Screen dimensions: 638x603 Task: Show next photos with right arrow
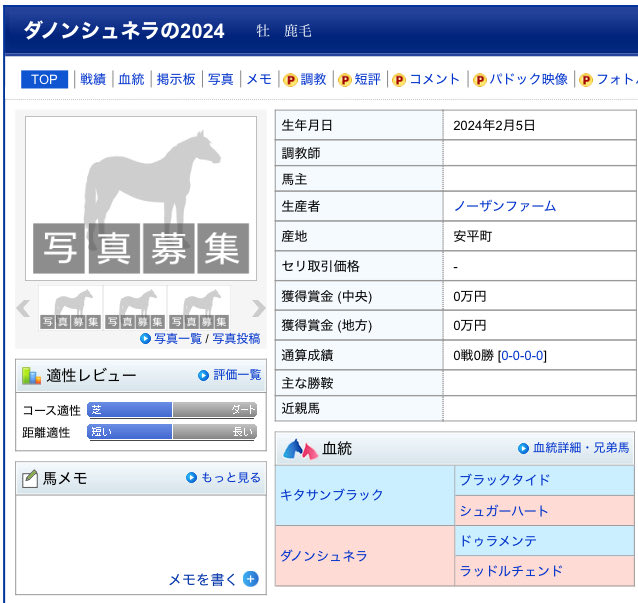point(258,308)
